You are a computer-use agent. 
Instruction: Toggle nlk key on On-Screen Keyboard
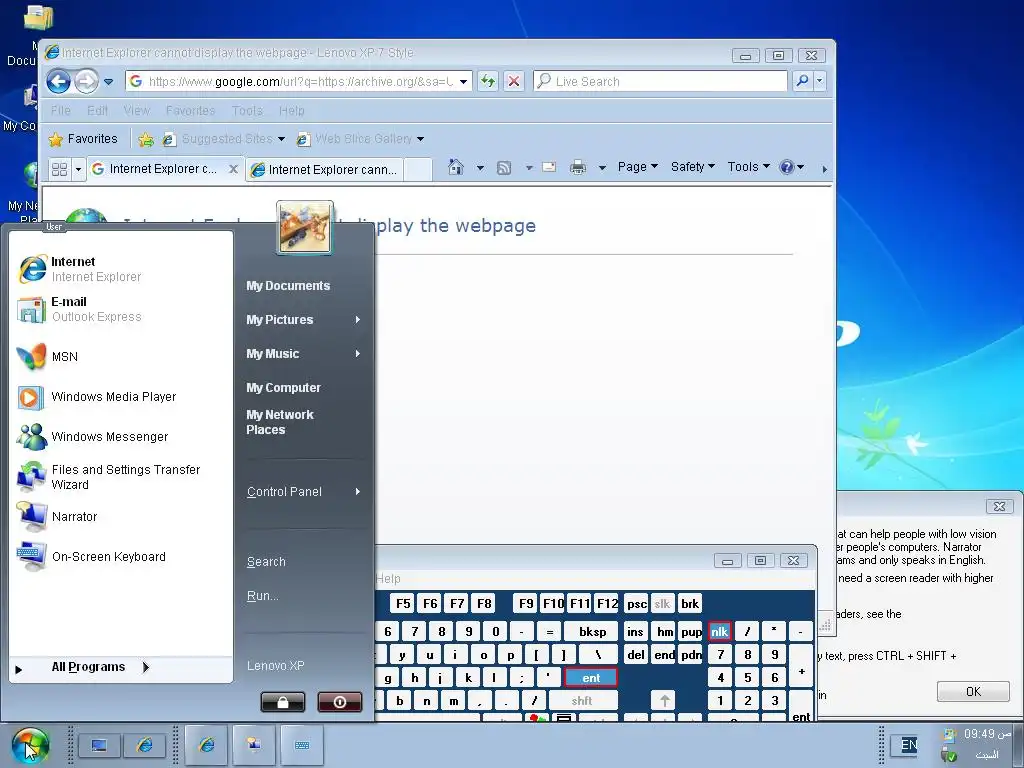point(720,632)
